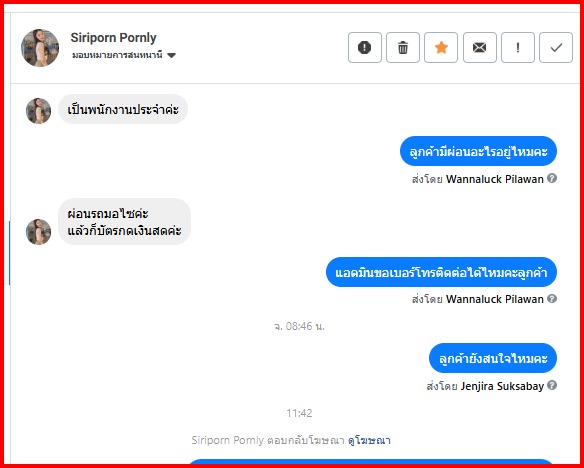Click the spam report stop-sign icon

click(365, 47)
